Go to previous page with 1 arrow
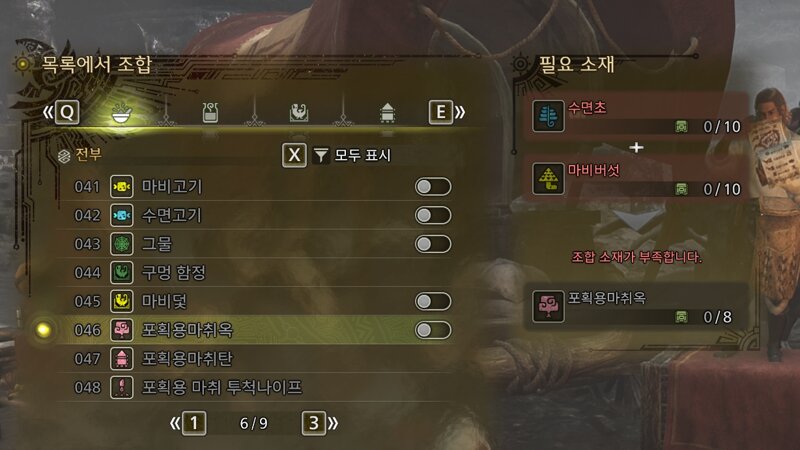 tap(188, 423)
